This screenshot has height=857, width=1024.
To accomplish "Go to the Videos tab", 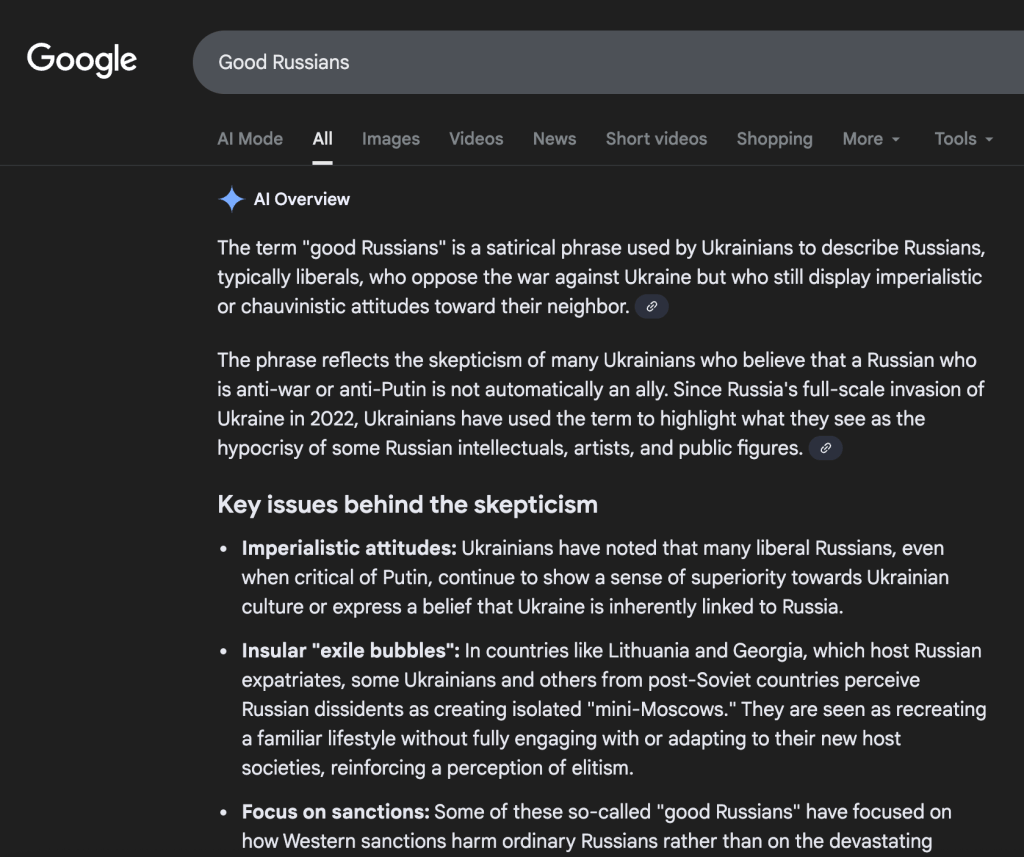I will 476,139.
